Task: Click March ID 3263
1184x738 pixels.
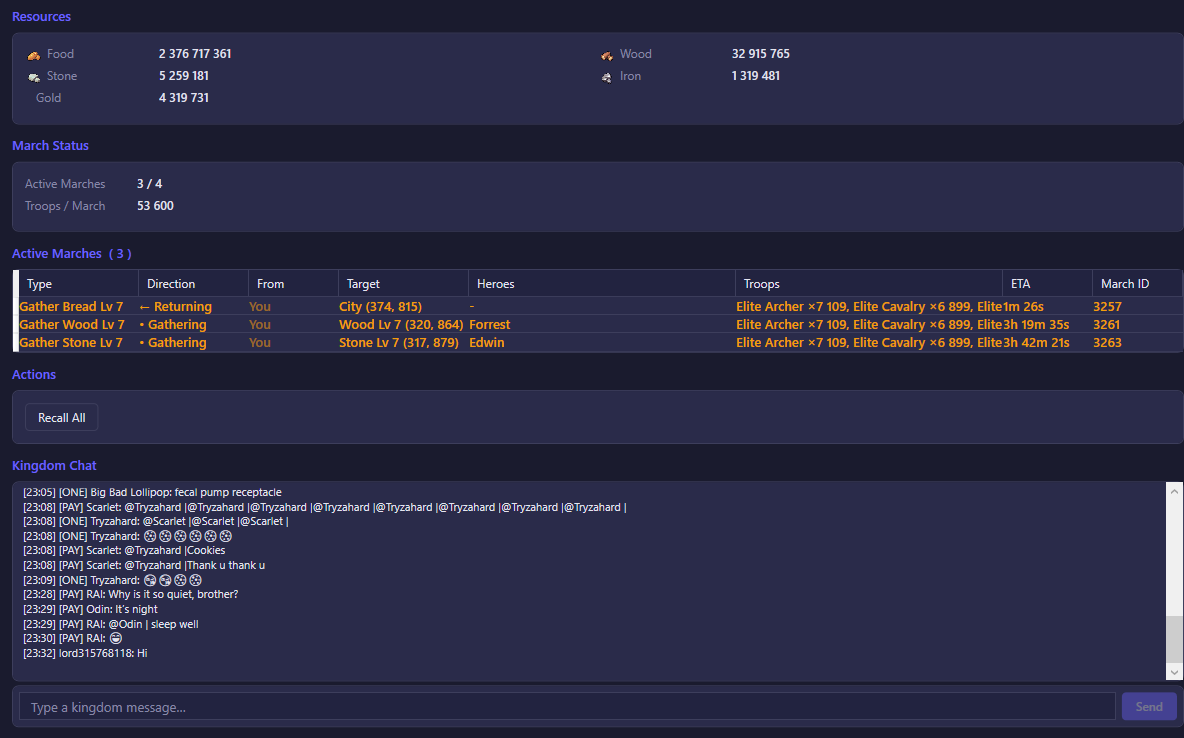Action: (x=1108, y=343)
